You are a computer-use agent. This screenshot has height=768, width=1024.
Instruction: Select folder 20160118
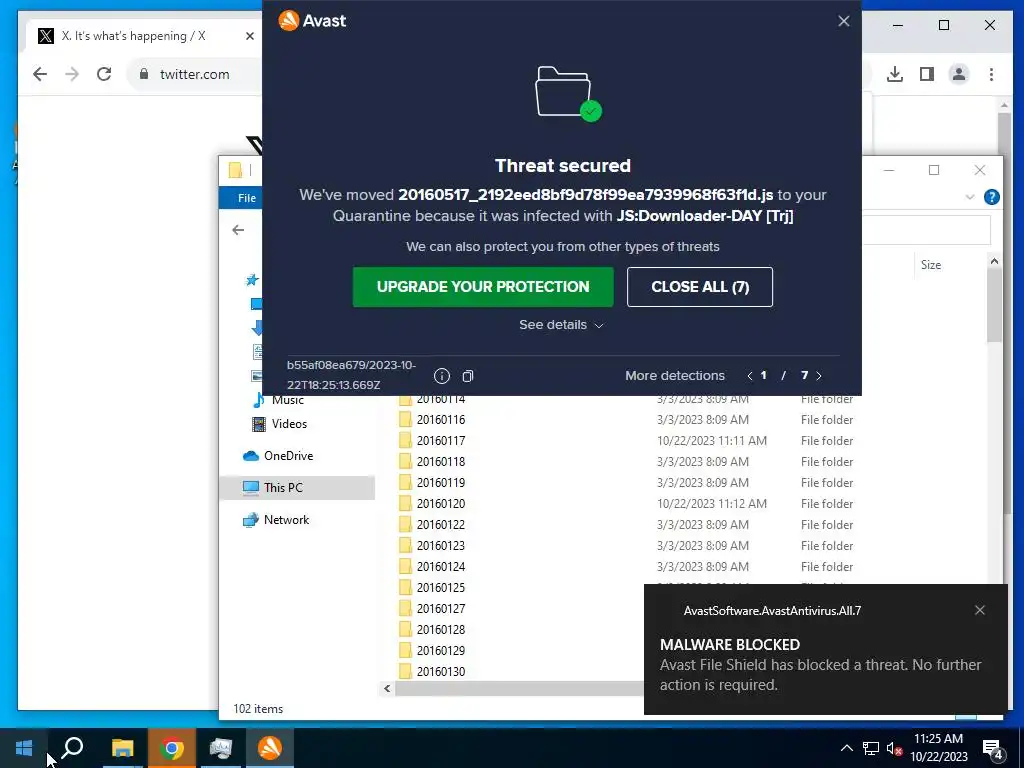441,462
